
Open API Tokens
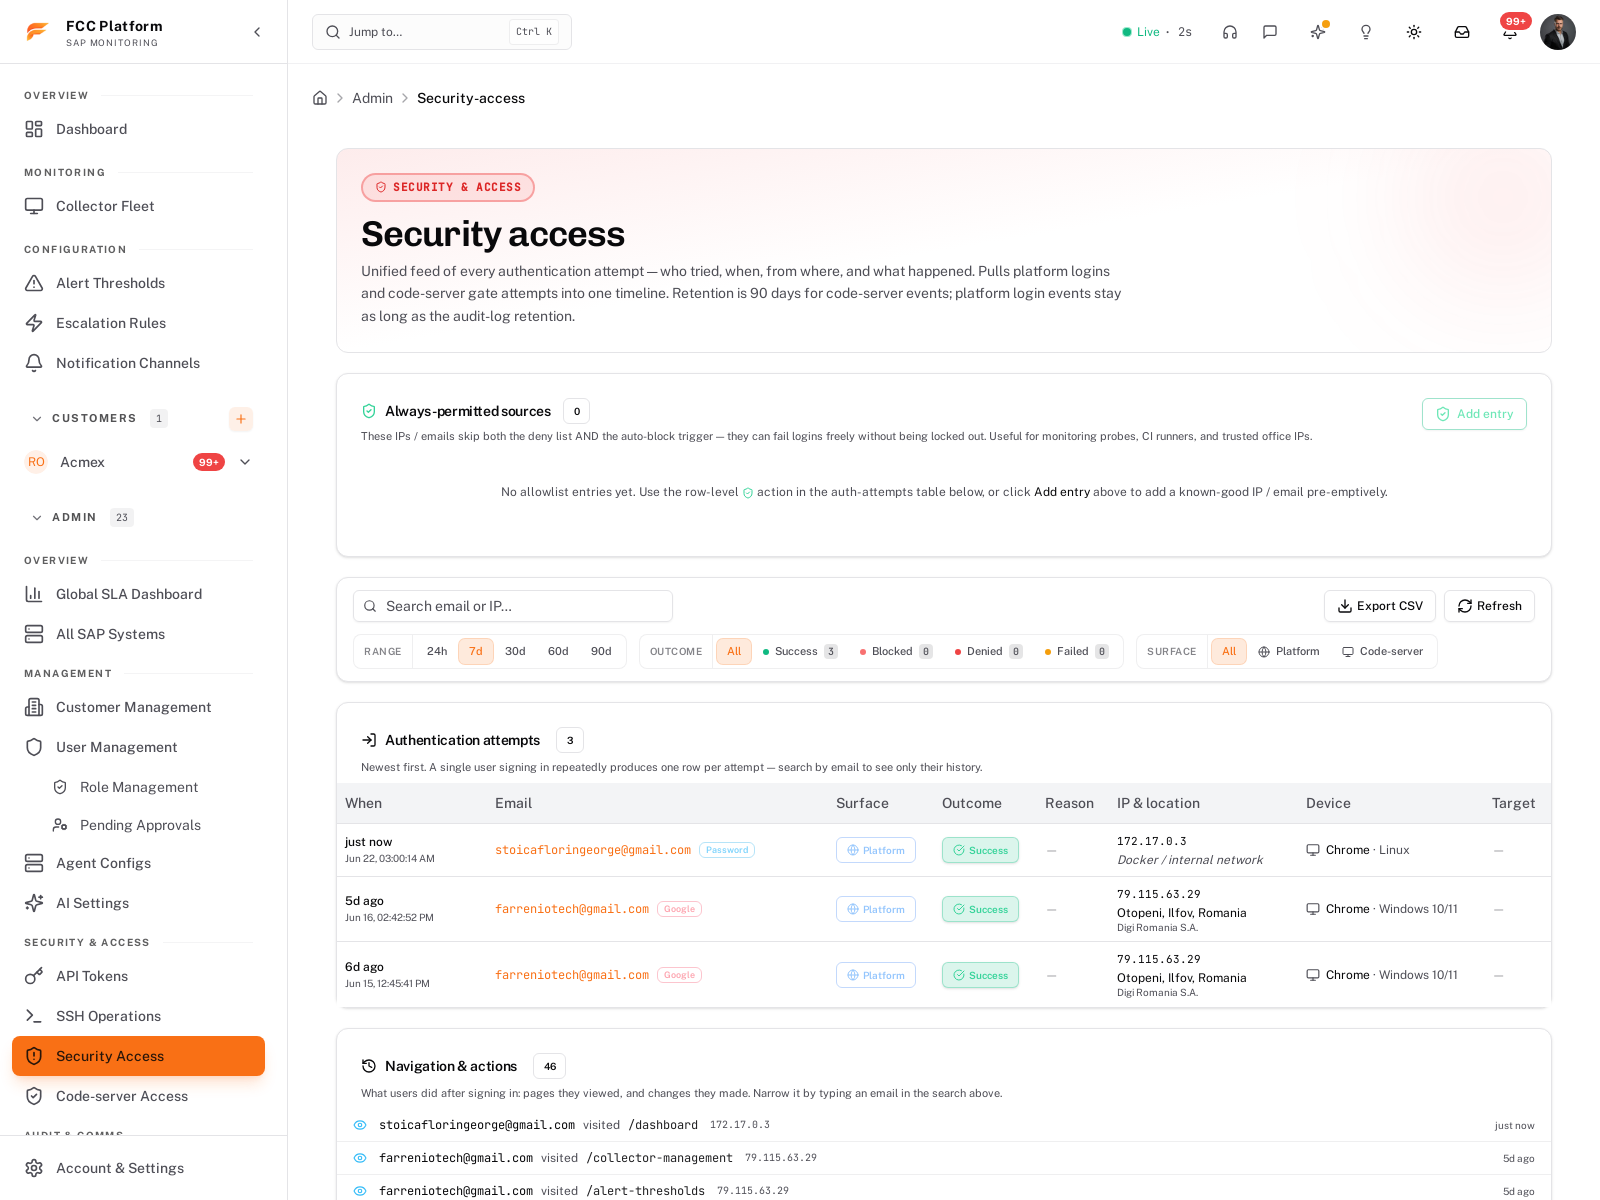click(x=138, y=976)
